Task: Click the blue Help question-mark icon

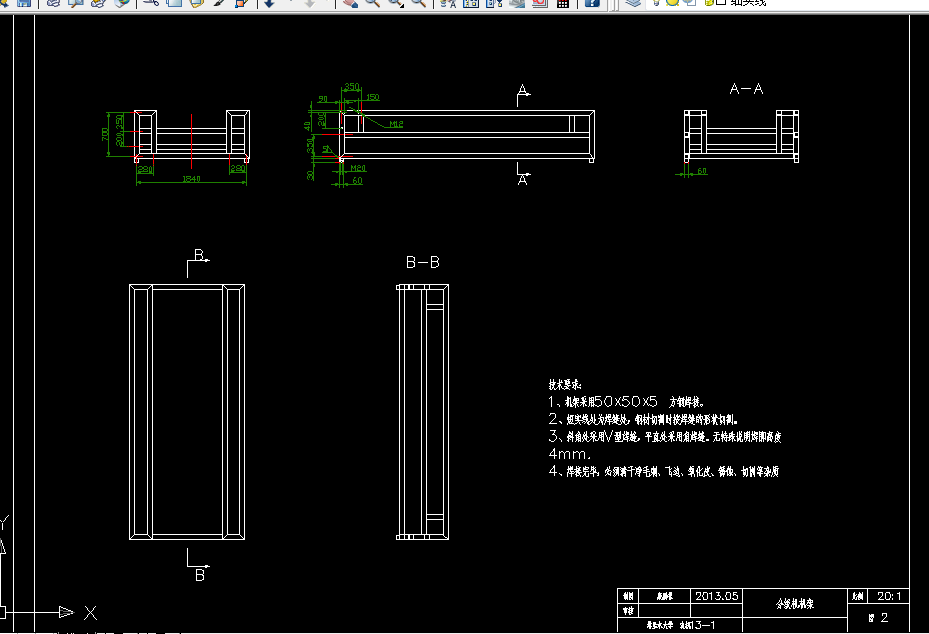Action: (x=592, y=3)
